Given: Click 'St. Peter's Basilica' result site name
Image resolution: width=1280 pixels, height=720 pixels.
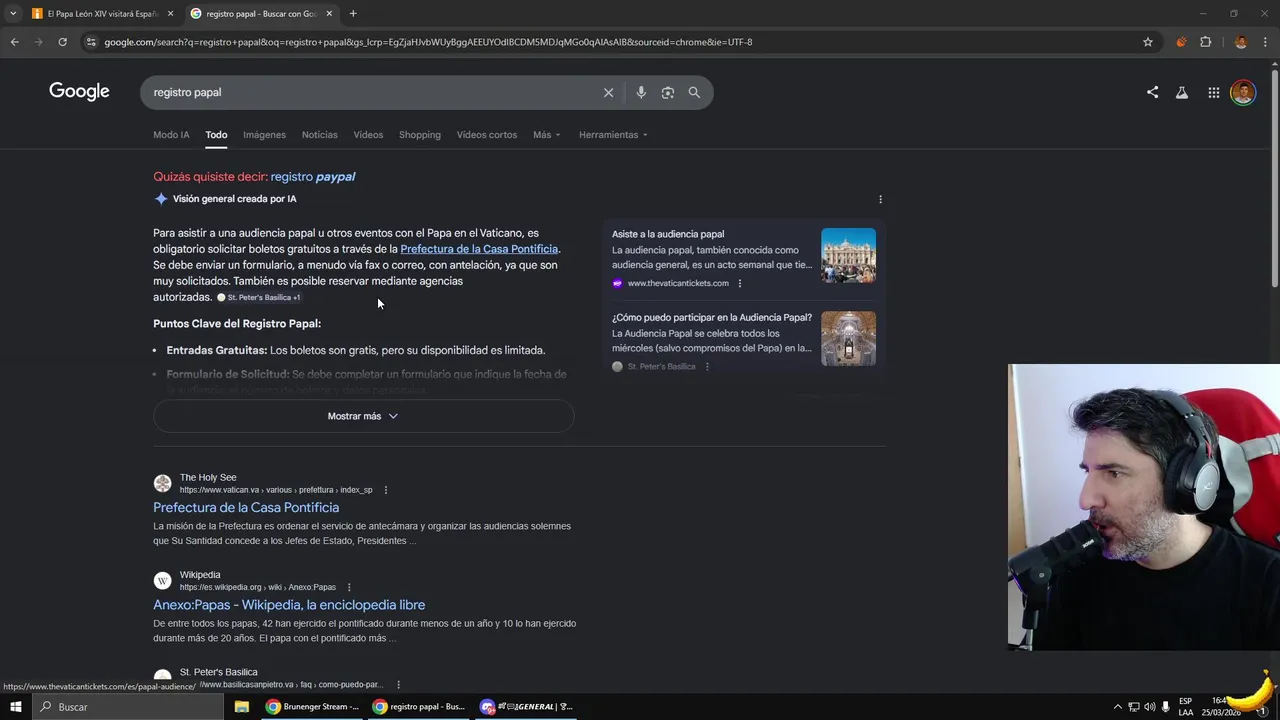Looking at the screenshot, I should click(x=218, y=672).
